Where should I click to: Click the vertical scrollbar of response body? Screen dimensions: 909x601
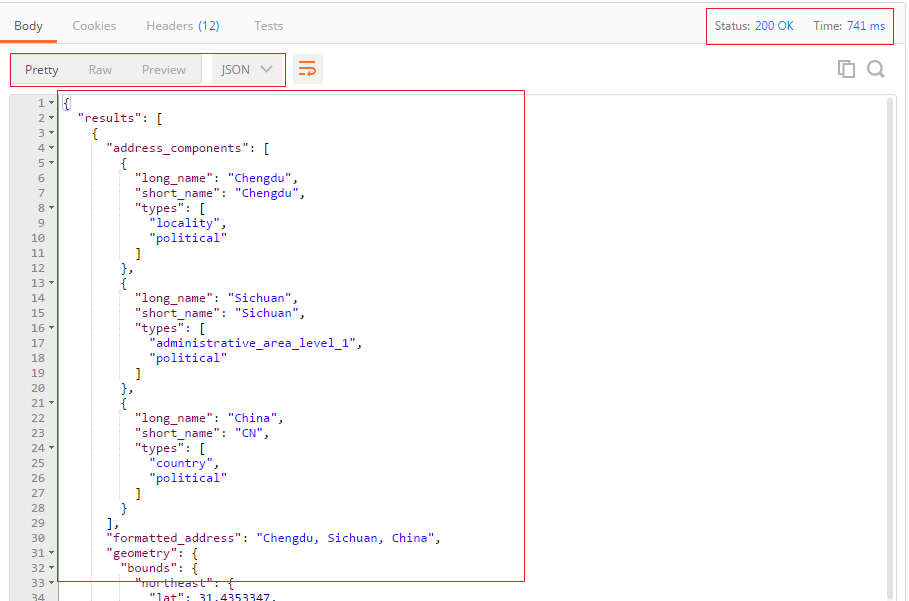tap(891, 348)
